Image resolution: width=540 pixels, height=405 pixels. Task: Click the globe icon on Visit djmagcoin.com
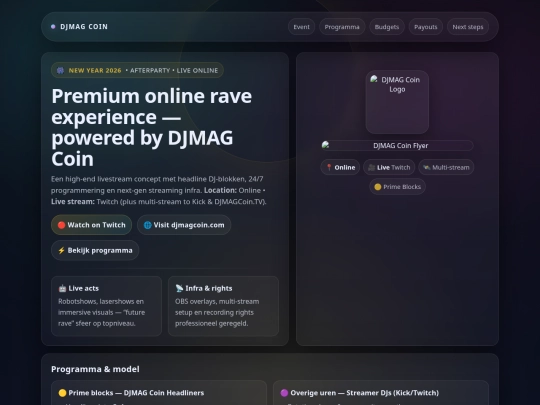tap(147, 225)
